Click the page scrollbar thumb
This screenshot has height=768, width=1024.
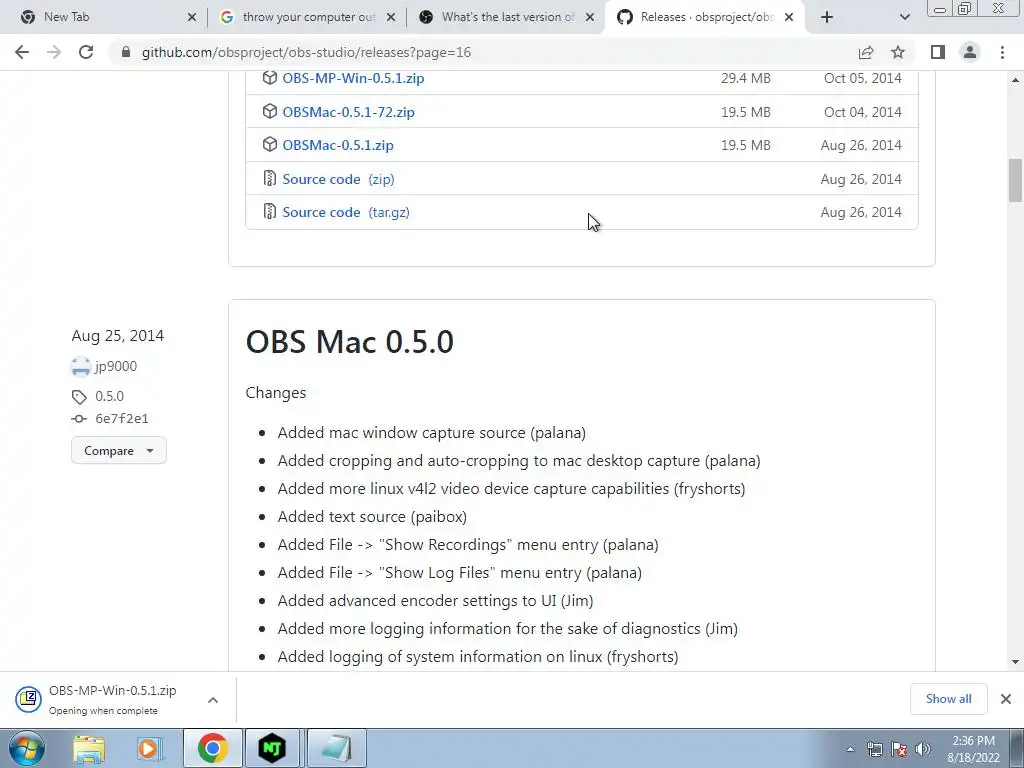click(x=1015, y=180)
